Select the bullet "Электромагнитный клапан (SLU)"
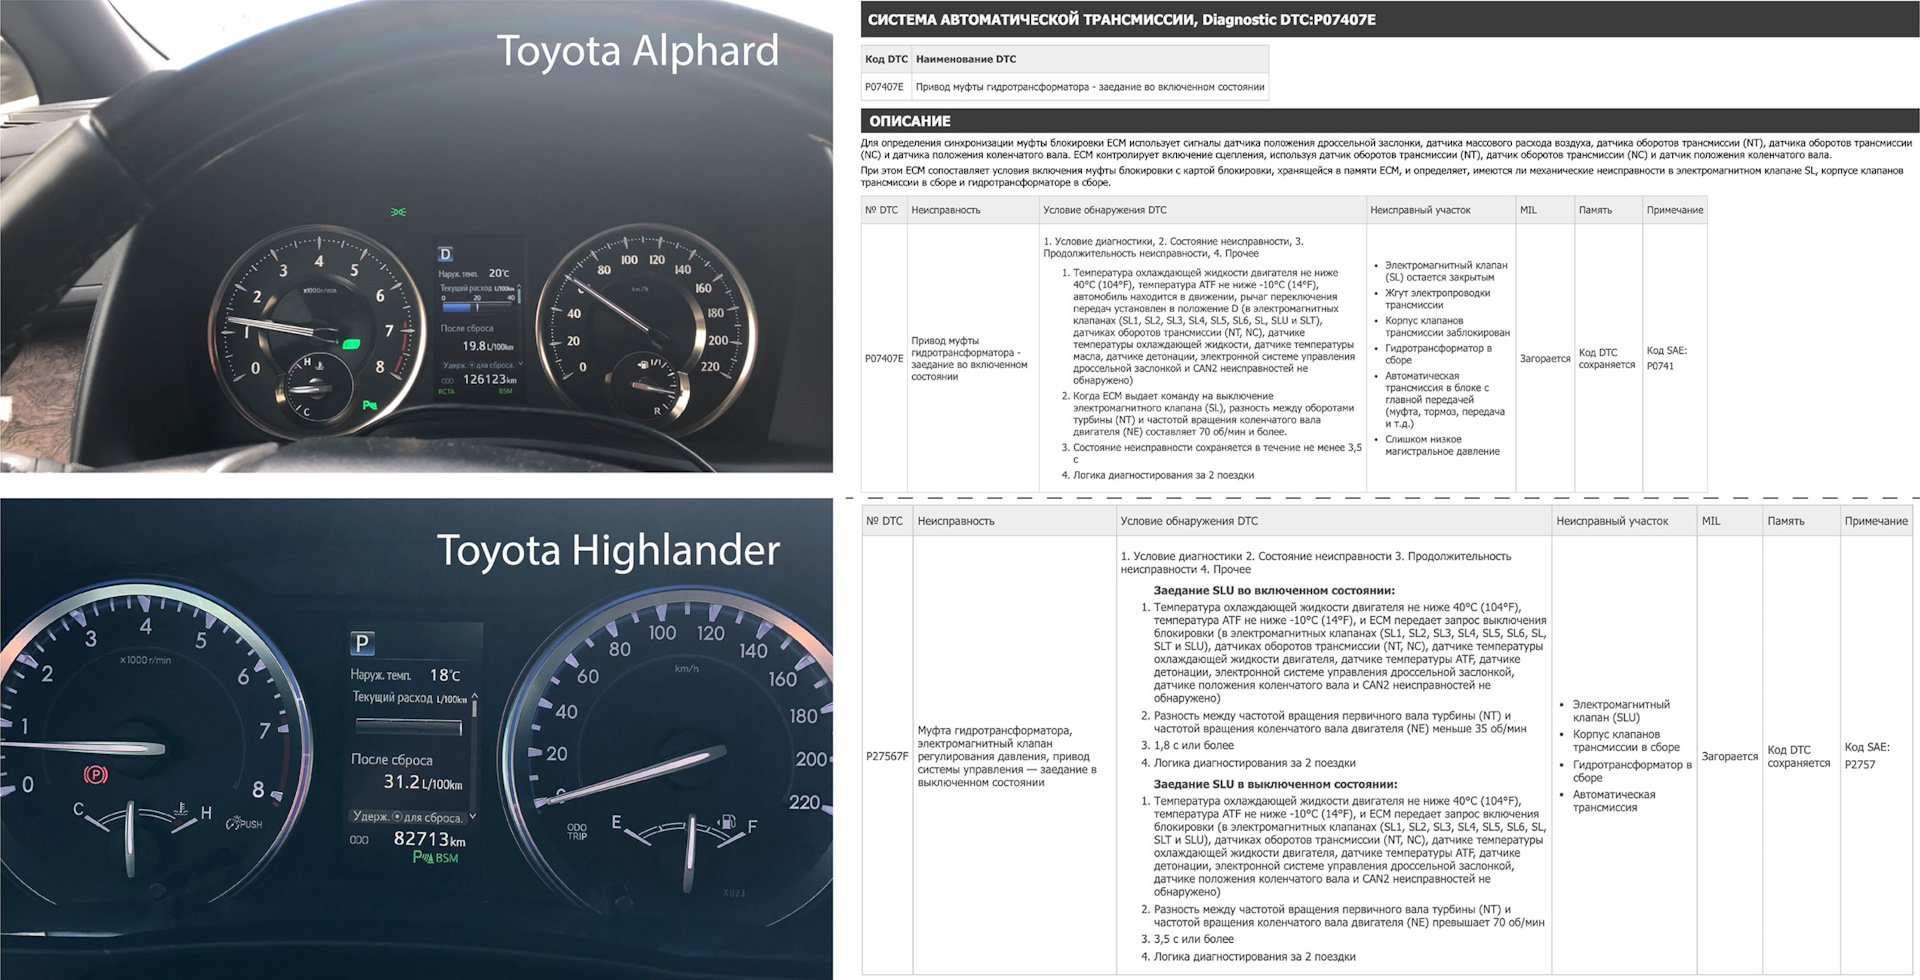The image size is (1920, 980). (x=1621, y=711)
